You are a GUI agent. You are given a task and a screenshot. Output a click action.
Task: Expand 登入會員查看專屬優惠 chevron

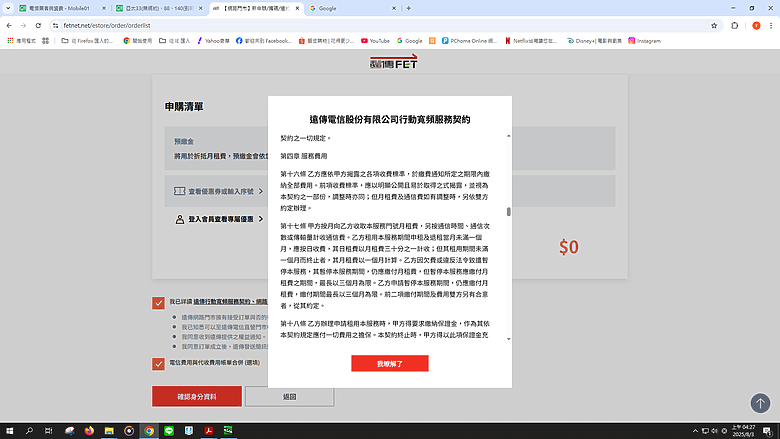[261, 219]
